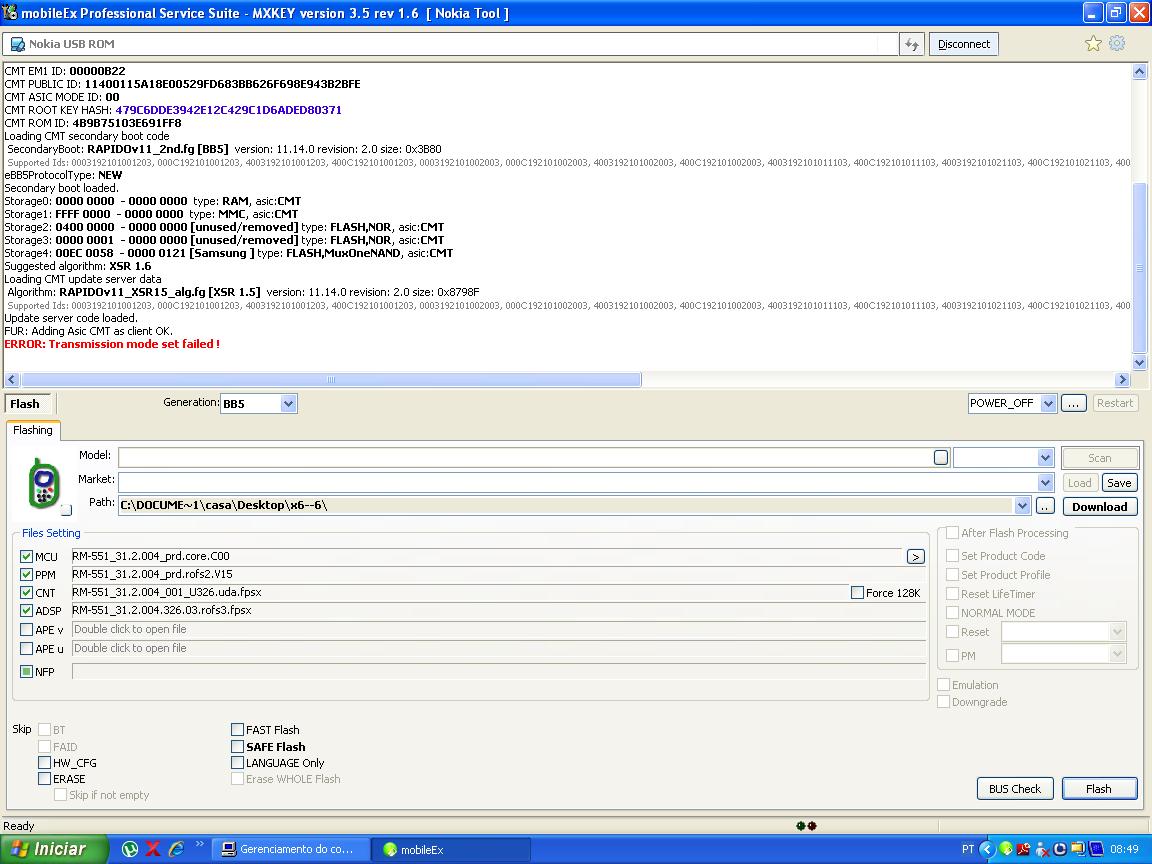Click the green phone icon
The image size is (1152, 864).
(x=43, y=483)
